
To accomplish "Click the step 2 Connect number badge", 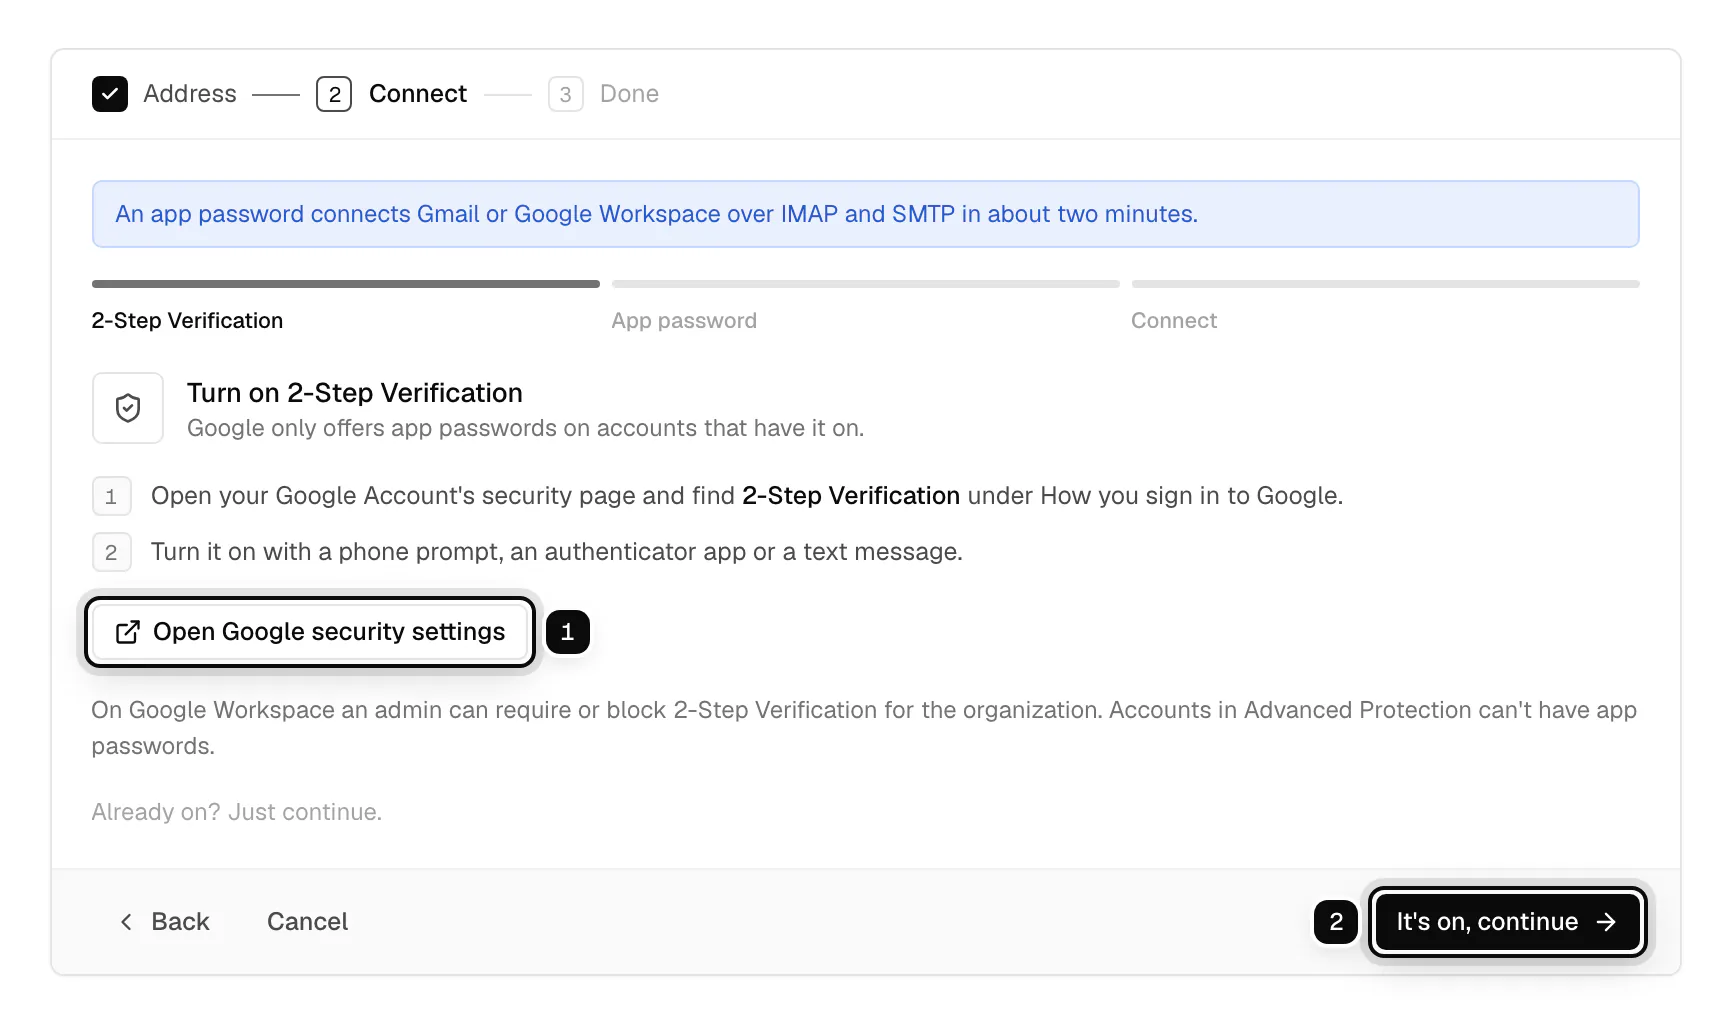I will click(334, 94).
